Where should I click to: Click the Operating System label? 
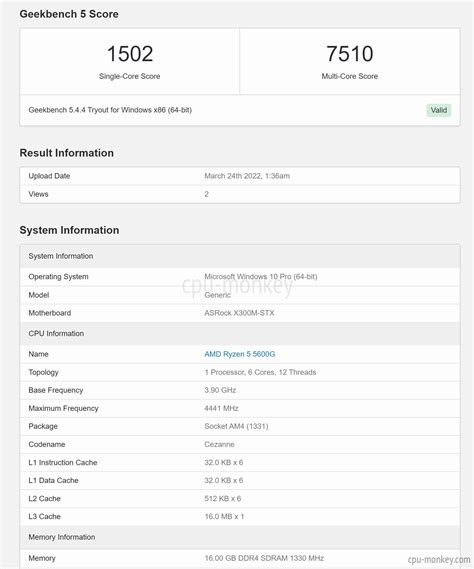58,277
